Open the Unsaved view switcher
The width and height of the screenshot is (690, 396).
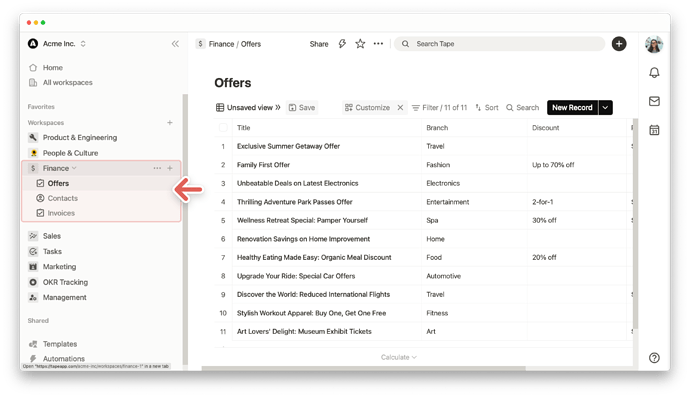248,108
